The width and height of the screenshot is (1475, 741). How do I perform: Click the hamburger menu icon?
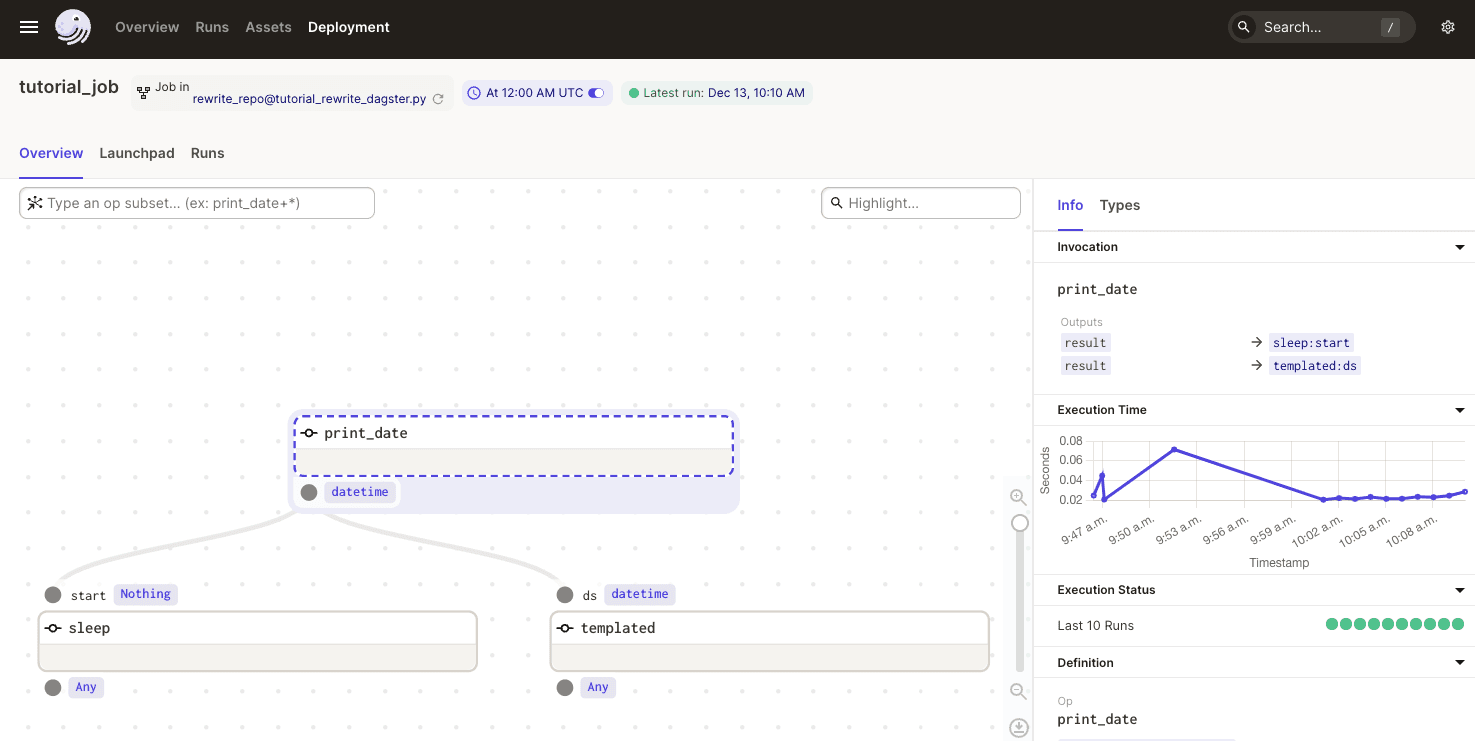pyautogui.click(x=28, y=27)
